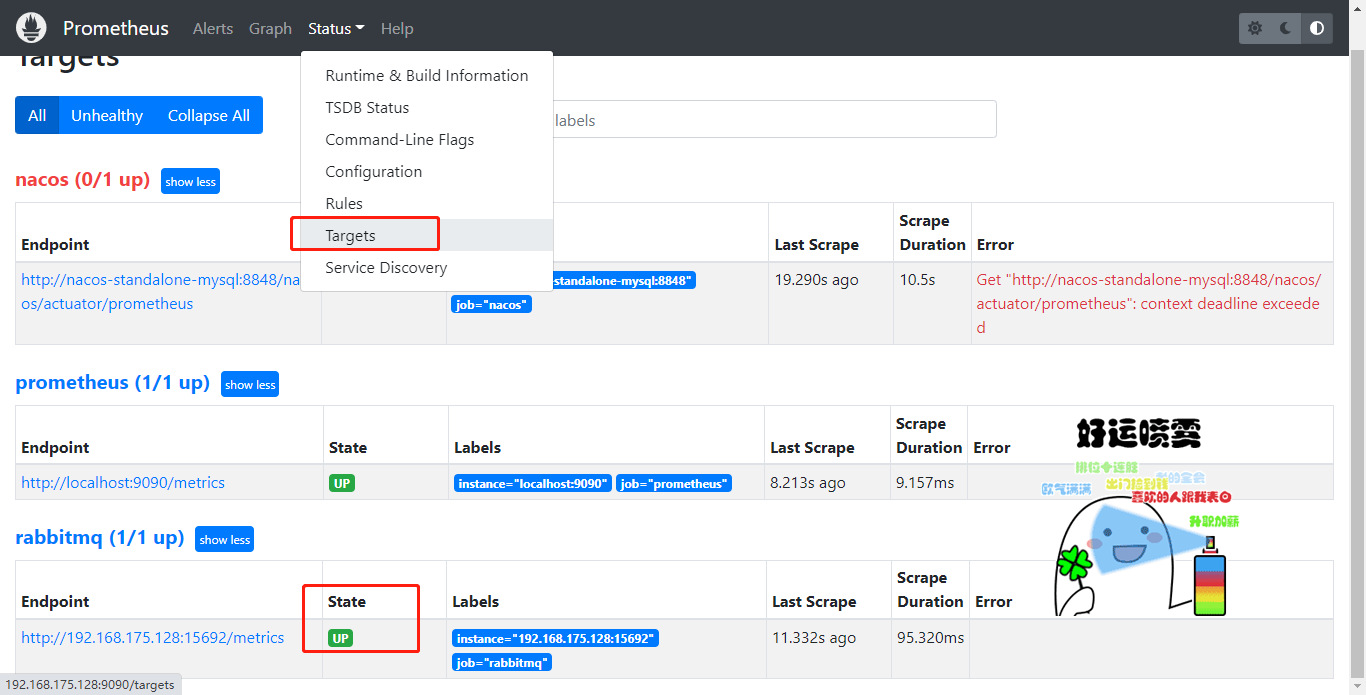Viewport: 1366px width, 695px height.
Task: Filter to Unhealthy targets only
Action: tap(107, 115)
